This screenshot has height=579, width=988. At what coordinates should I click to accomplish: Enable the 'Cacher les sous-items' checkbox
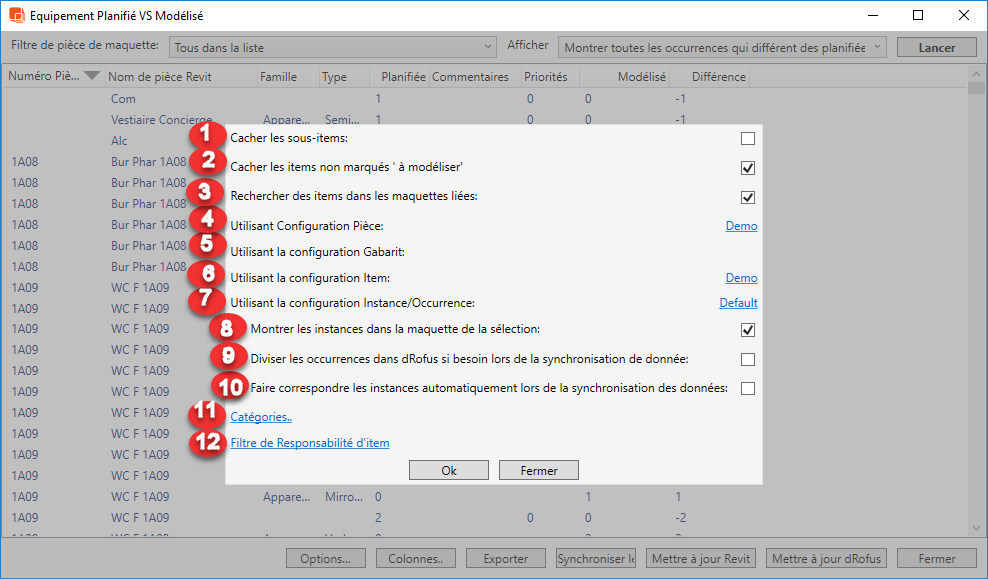[x=748, y=138]
